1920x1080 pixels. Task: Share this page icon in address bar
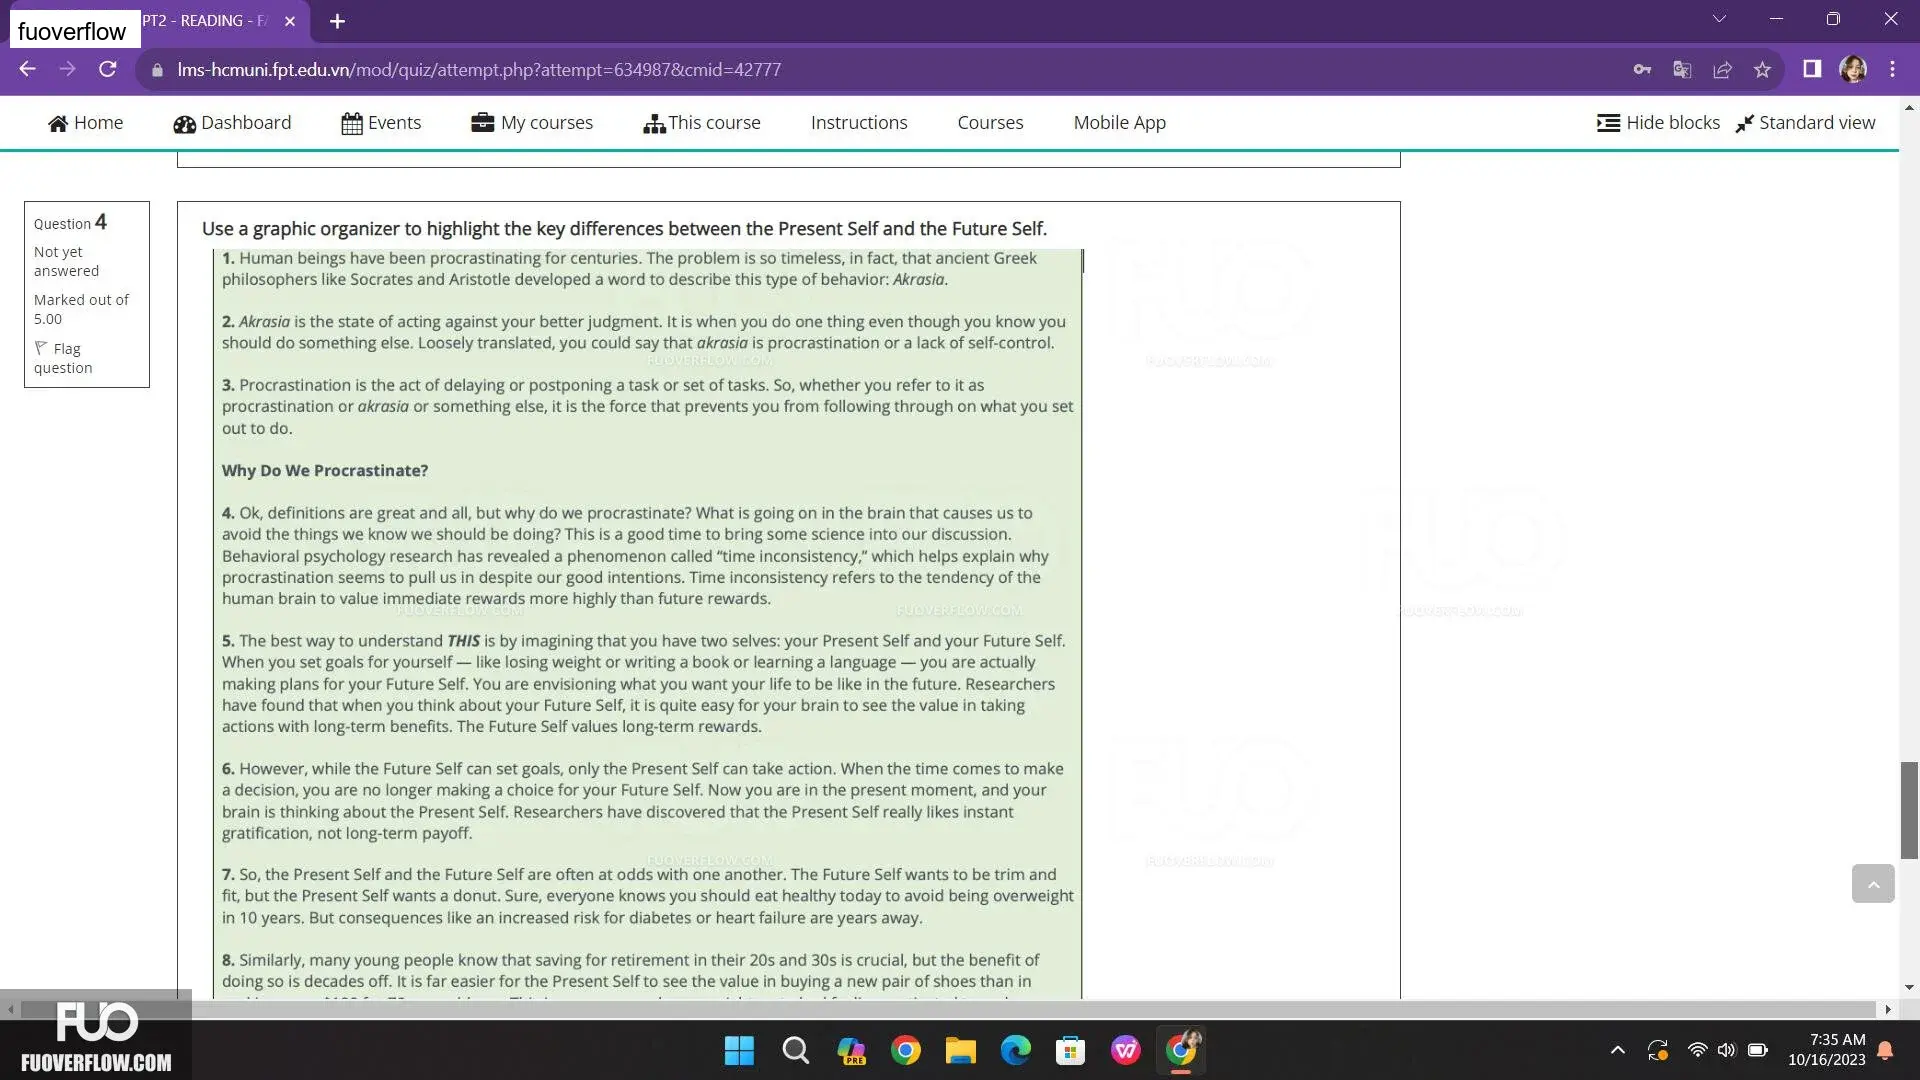(1722, 69)
